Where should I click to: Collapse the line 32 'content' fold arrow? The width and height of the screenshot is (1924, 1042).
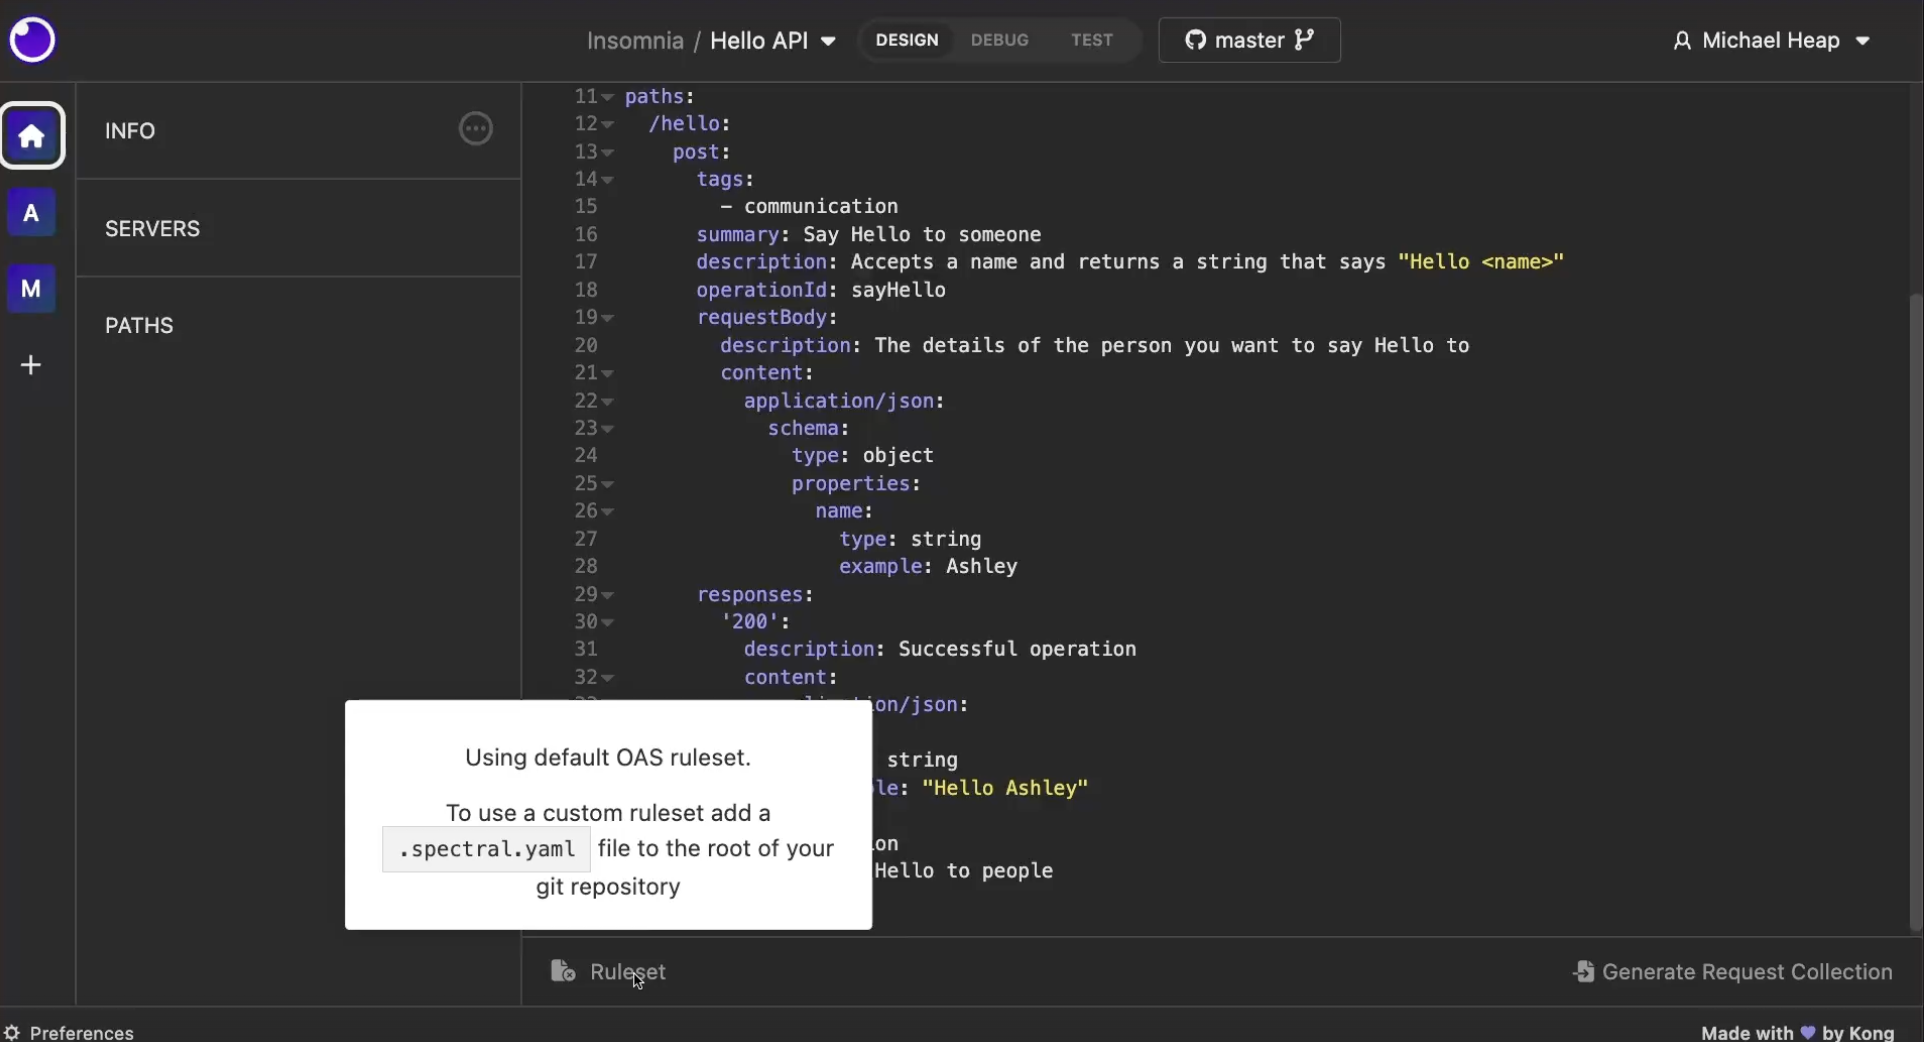coord(607,678)
